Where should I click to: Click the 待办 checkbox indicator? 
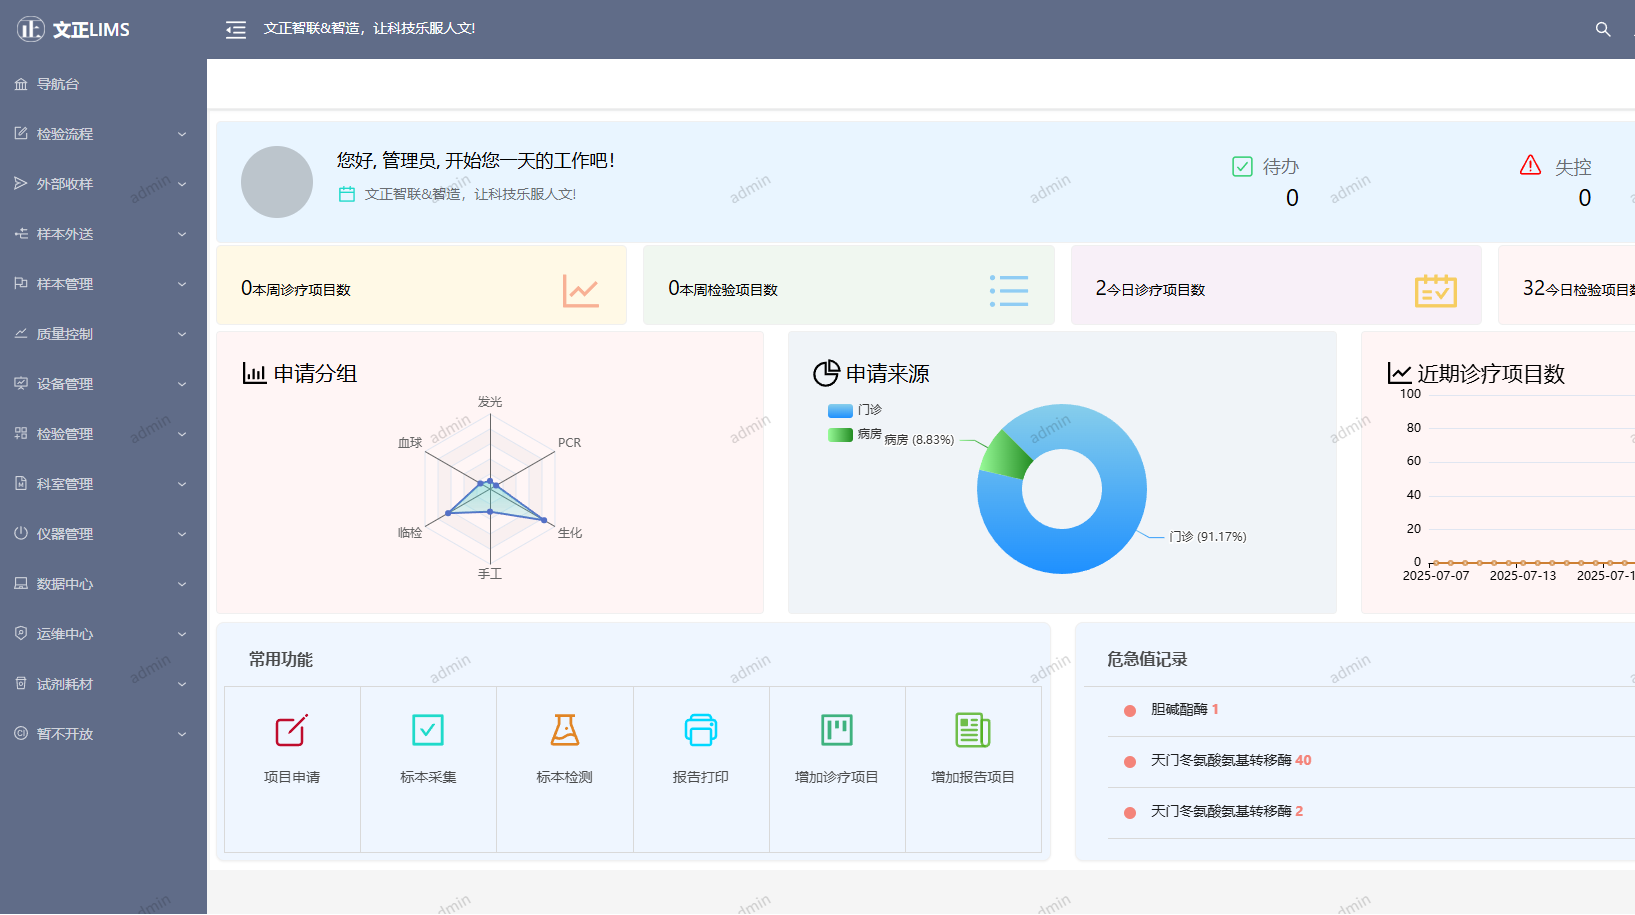pyautogui.click(x=1242, y=165)
